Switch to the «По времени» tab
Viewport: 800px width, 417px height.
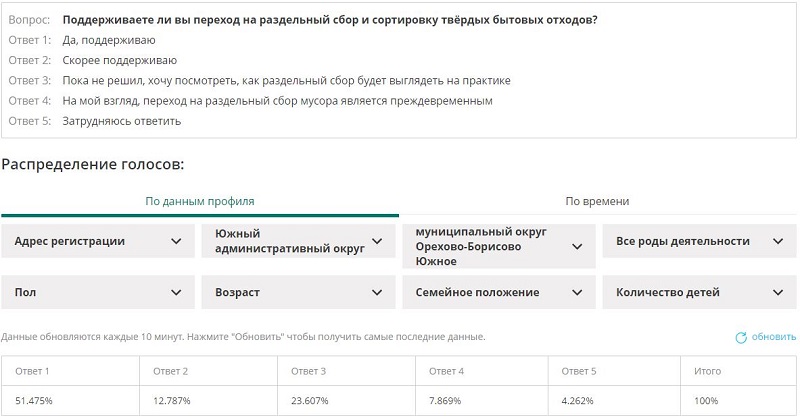[x=597, y=201]
